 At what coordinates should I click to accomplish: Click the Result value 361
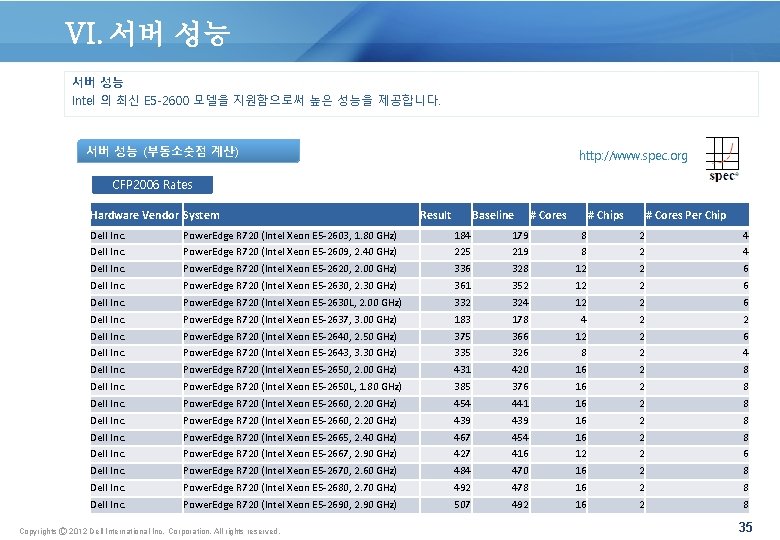462,285
